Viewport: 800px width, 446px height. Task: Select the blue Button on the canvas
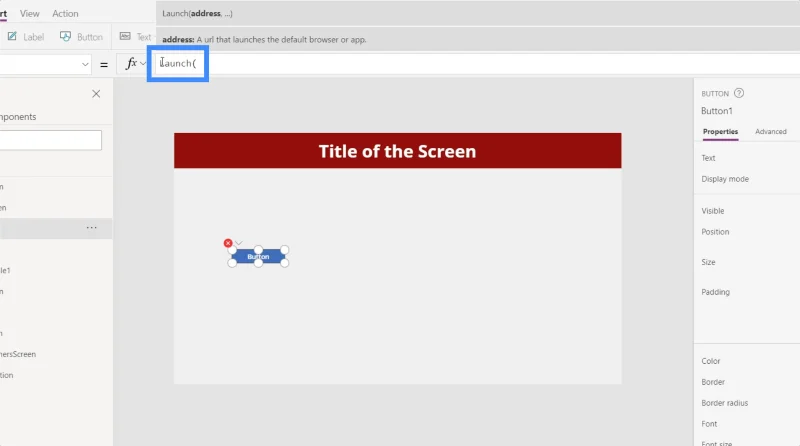(x=258, y=256)
